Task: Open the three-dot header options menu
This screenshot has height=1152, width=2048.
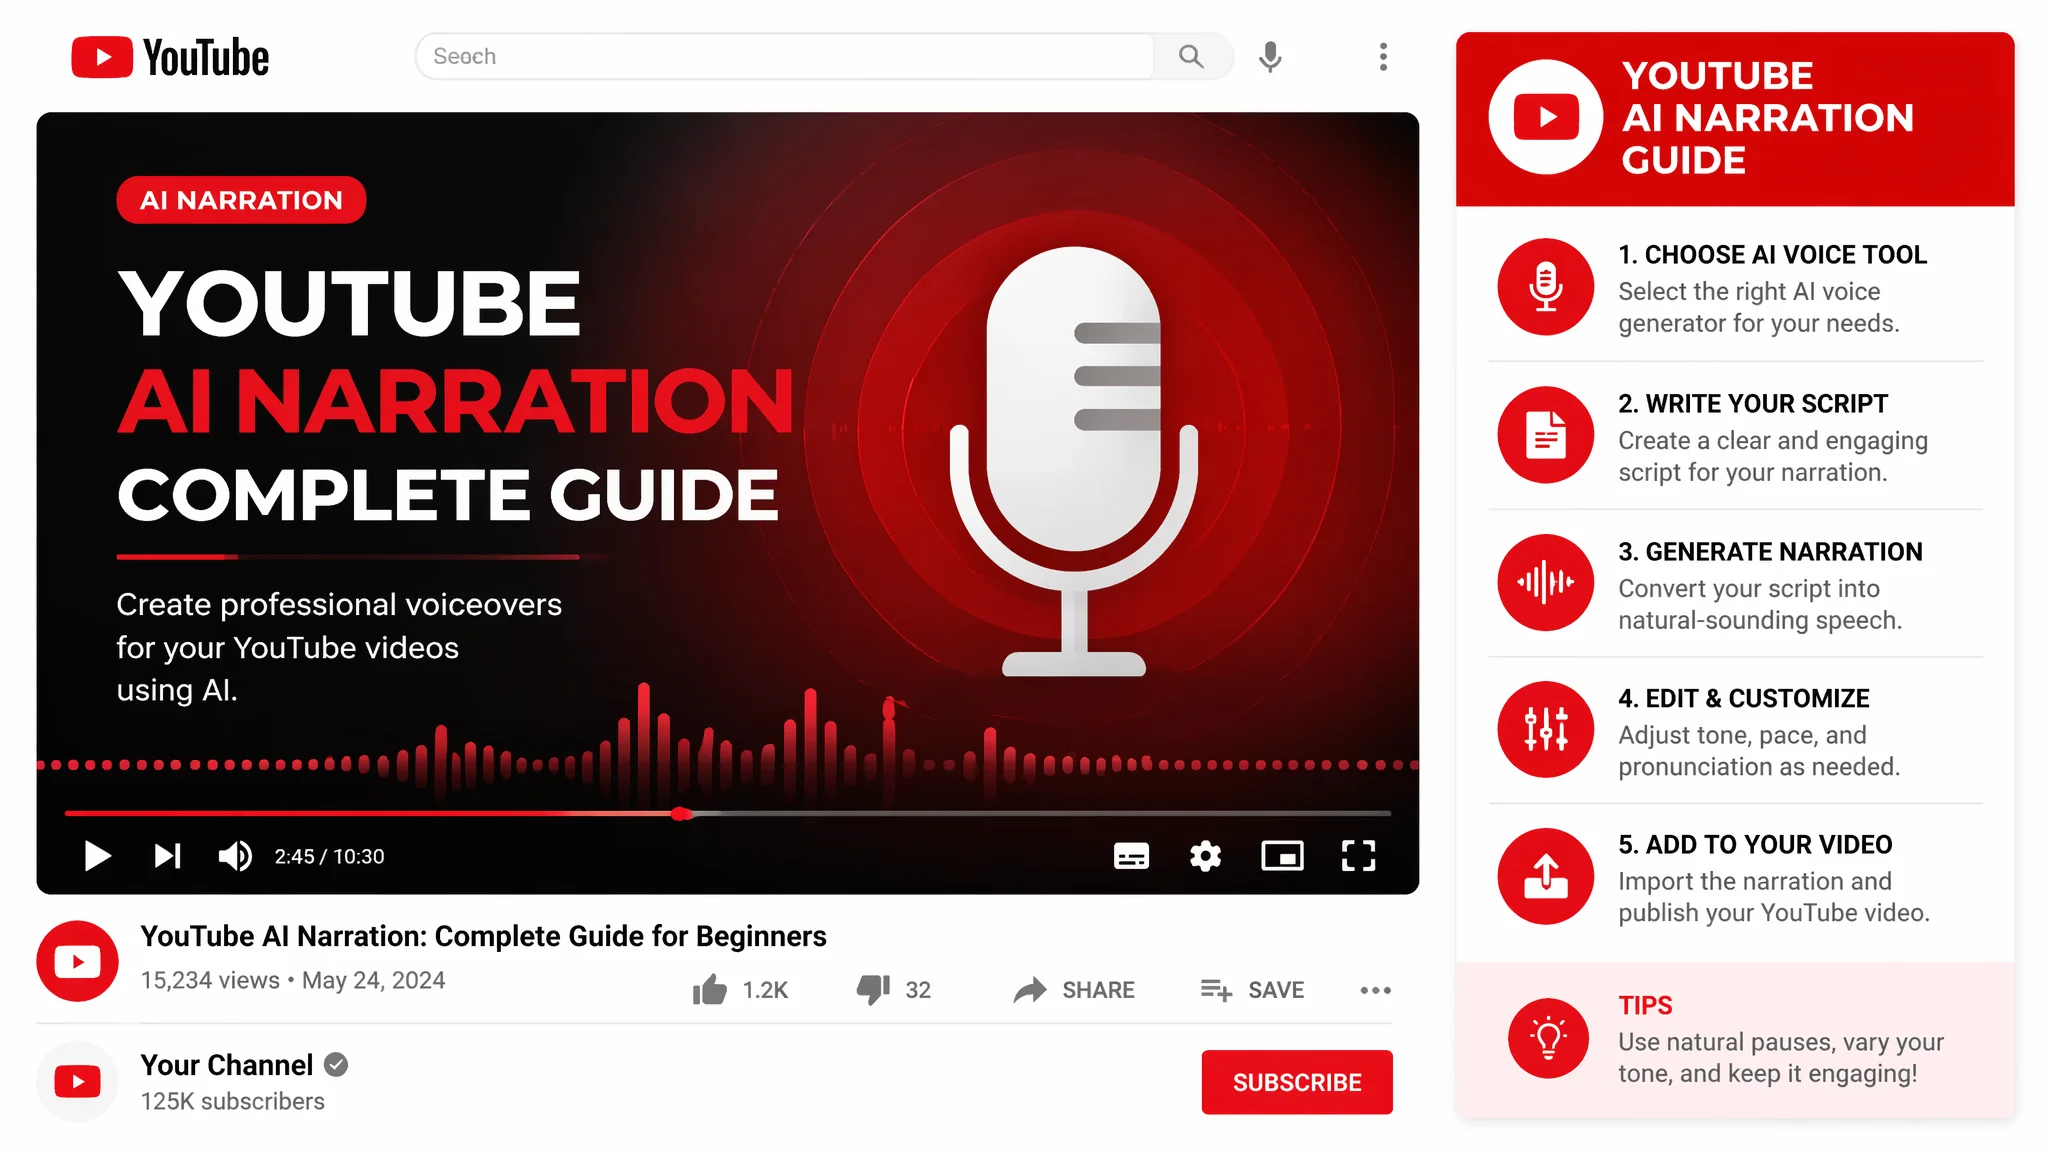Action: (1383, 57)
